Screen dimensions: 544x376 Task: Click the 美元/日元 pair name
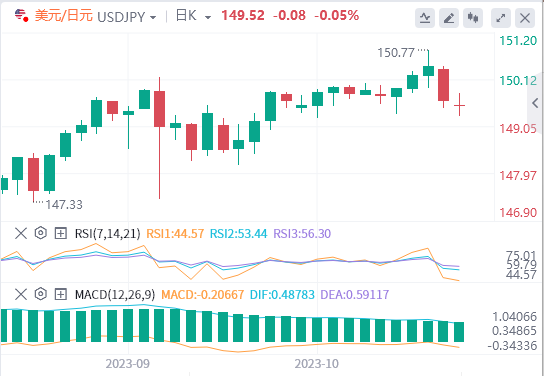click(63, 16)
